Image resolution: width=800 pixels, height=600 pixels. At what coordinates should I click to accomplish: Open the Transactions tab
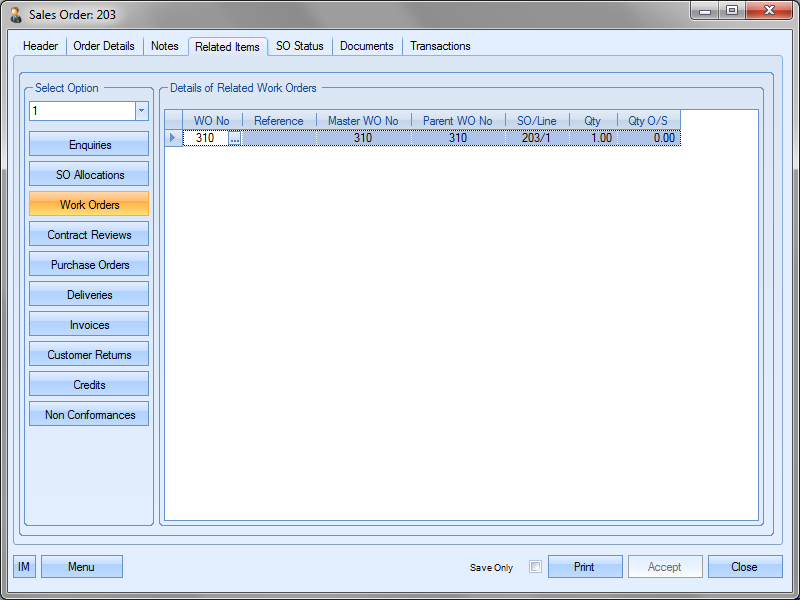click(x=440, y=46)
